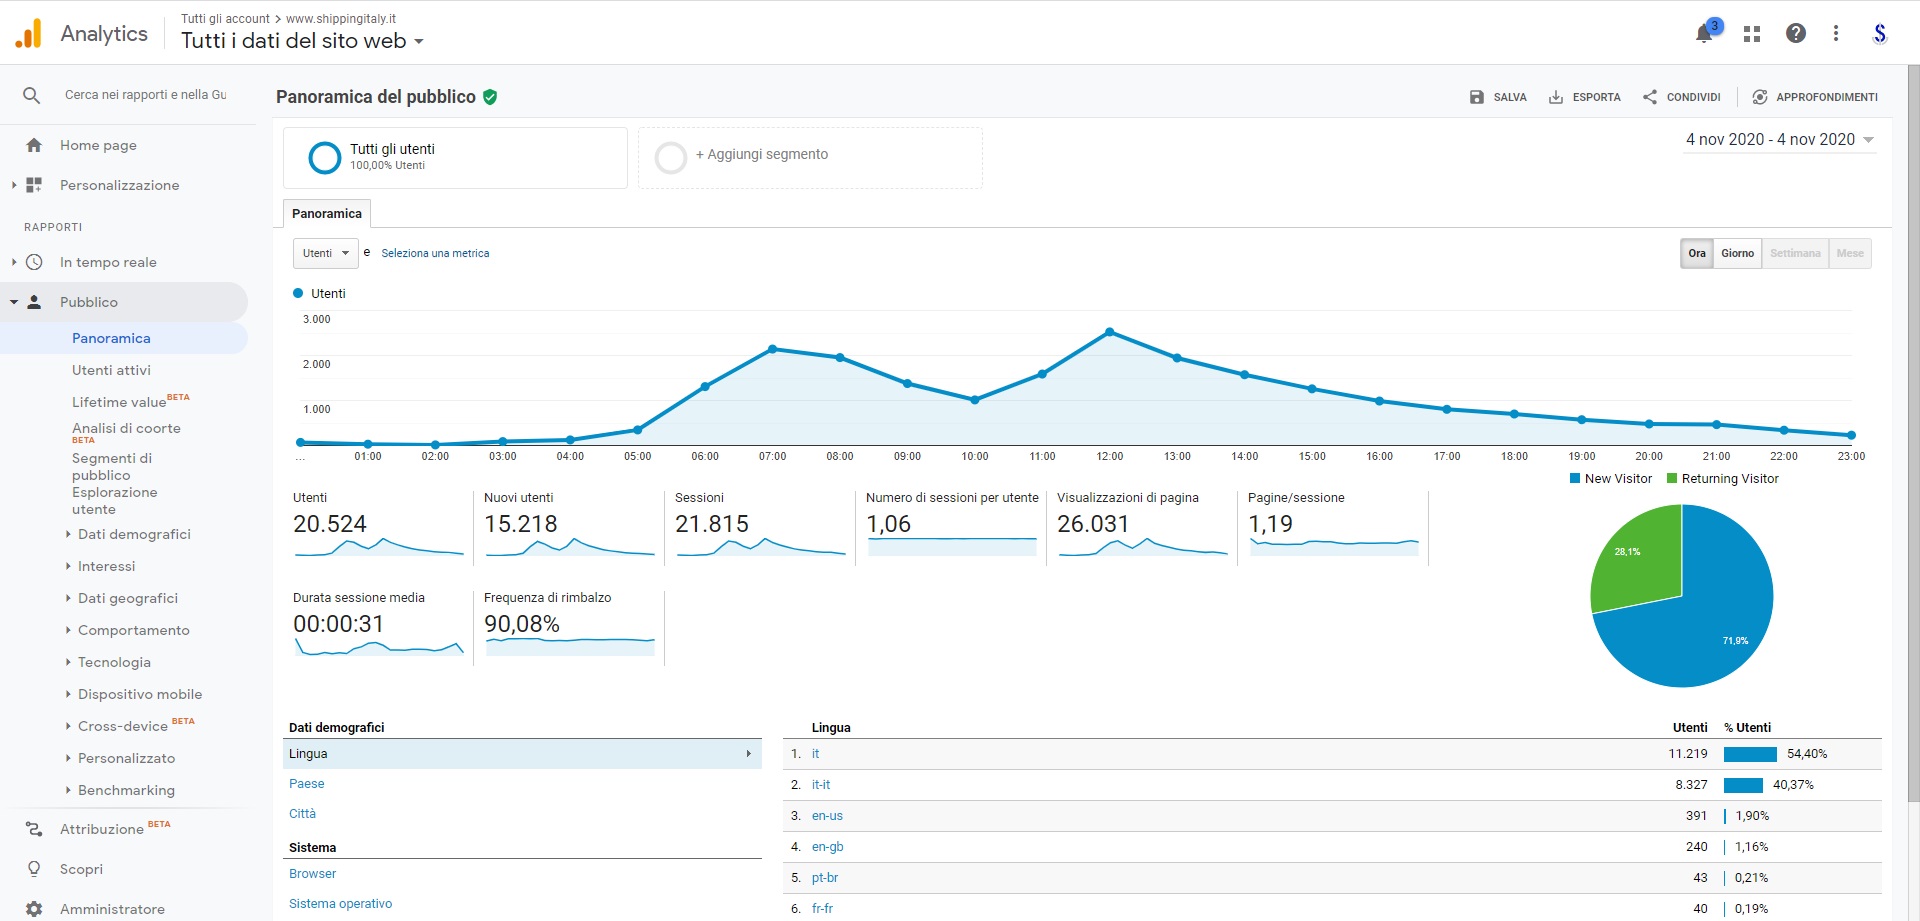Open the three-dot more options menu
This screenshot has width=1920, height=921.
[x=1835, y=34]
